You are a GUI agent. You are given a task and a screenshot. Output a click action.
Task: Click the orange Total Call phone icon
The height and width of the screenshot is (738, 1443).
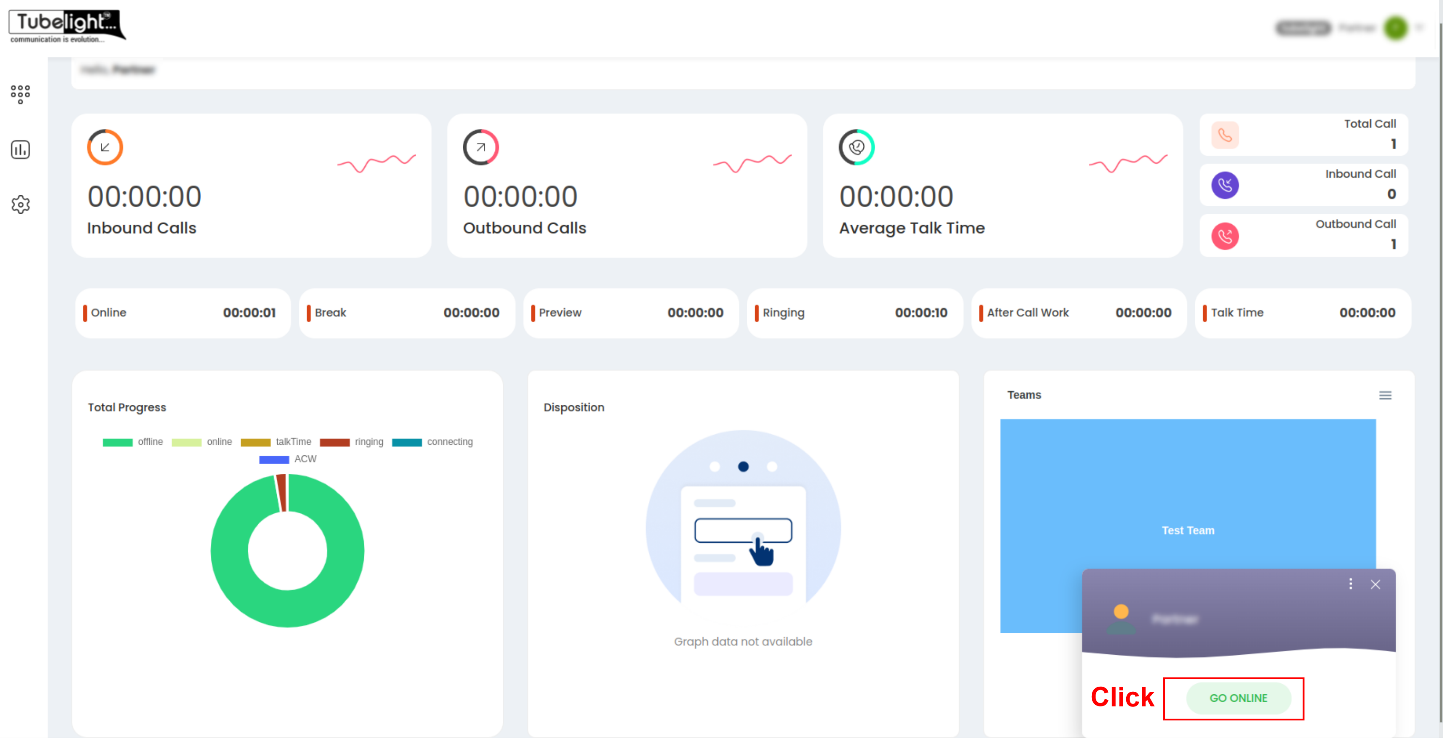(1225, 135)
